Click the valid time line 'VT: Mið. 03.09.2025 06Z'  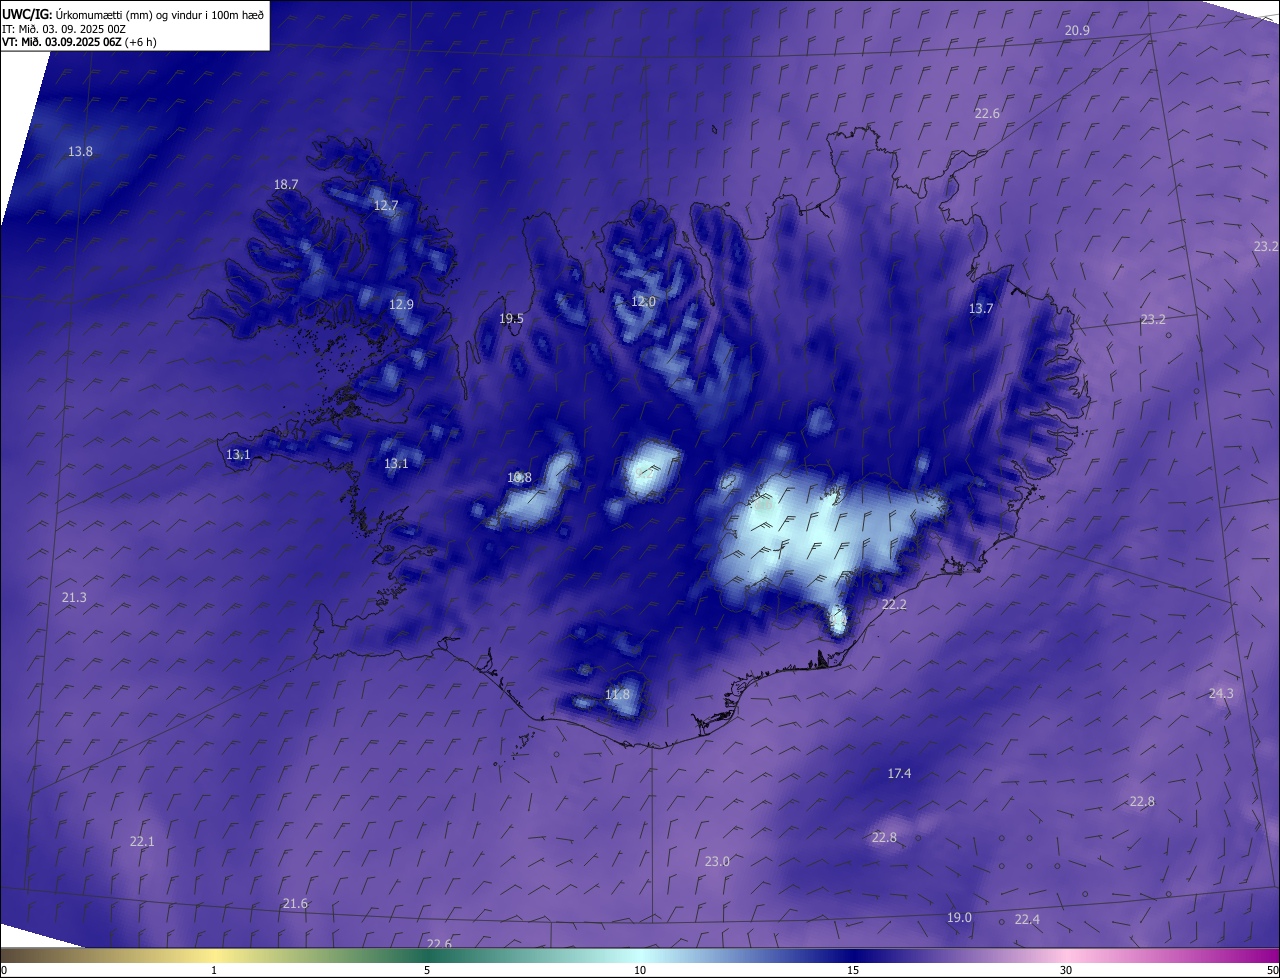coord(64,42)
